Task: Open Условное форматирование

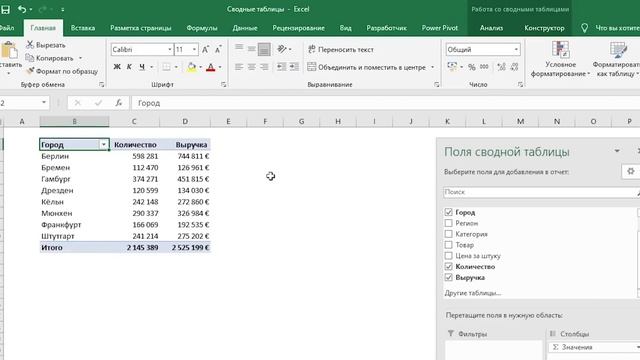Action: pos(560,59)
